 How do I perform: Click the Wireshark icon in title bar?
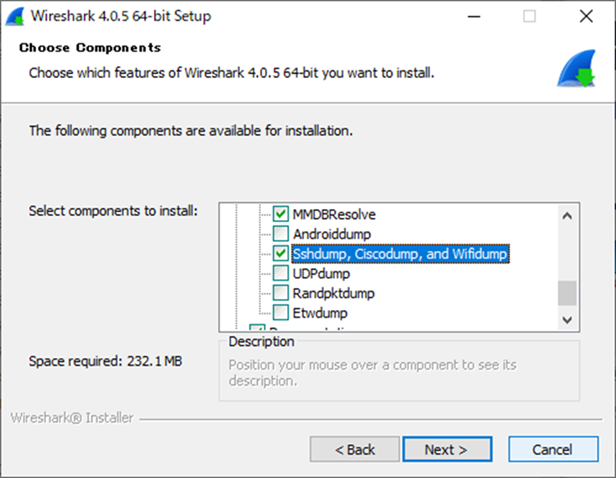[15, 16]
